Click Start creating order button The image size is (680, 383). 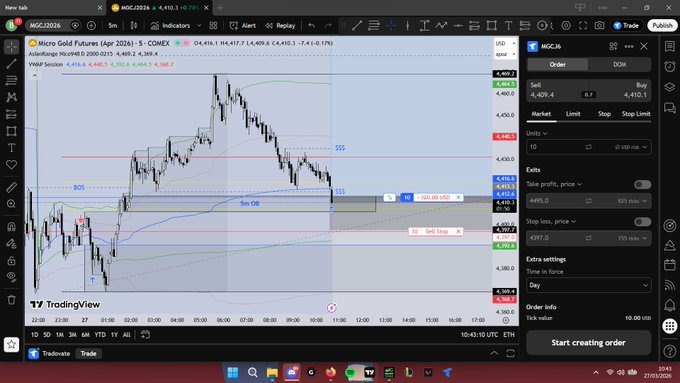[x=588, y=343]
